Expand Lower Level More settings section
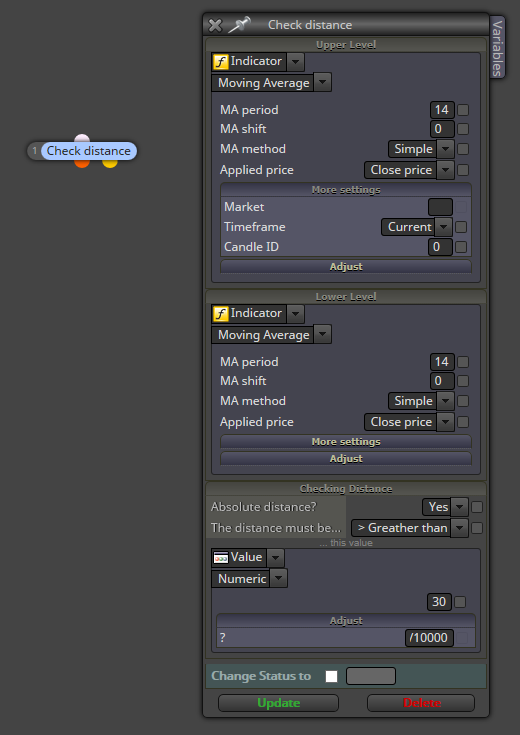Image resolution: width=520 pixels, height=735 pixels. click(346, 442)
